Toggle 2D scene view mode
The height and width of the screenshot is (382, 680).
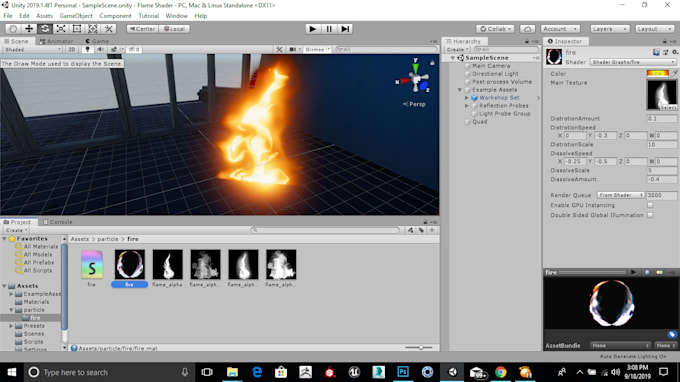coord(72,49)
